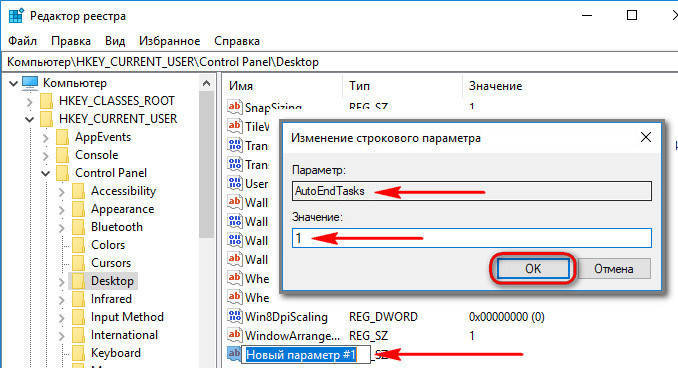This screenshot has width=678, height=368.
Task: Collapse the Control Panel node arrow
Action: point(46,173)
